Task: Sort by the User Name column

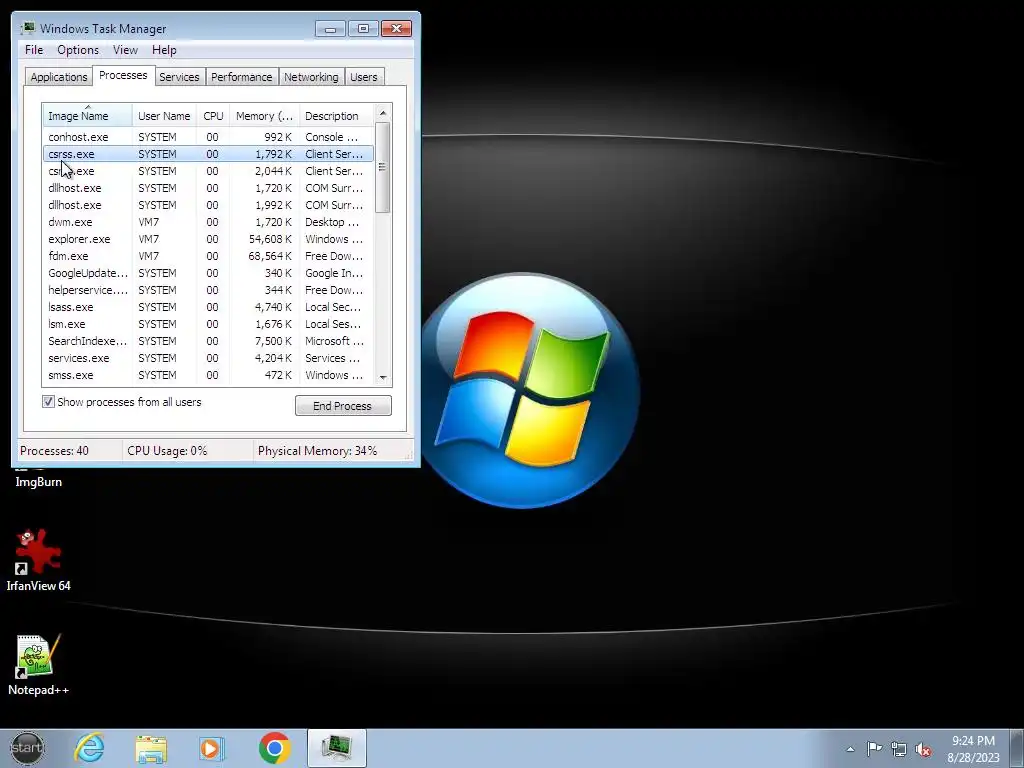Action: coord(164,116)
